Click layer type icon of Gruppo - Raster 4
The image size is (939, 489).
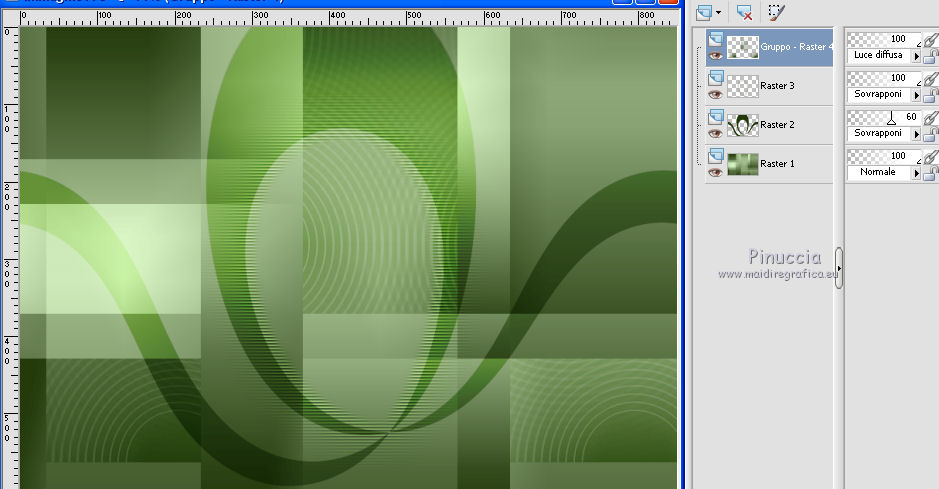point(715,40)
